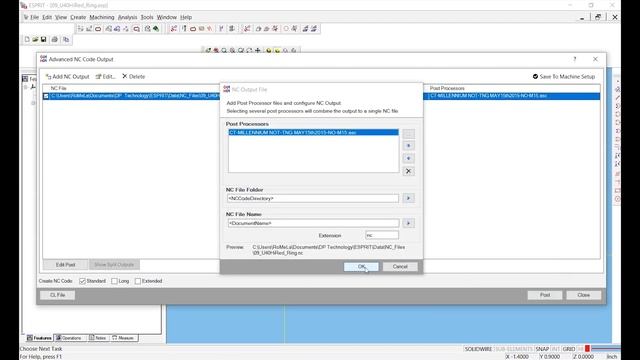Click the Pan cross icon in the view toolbar
640x360 pixels.
(258, 51)
